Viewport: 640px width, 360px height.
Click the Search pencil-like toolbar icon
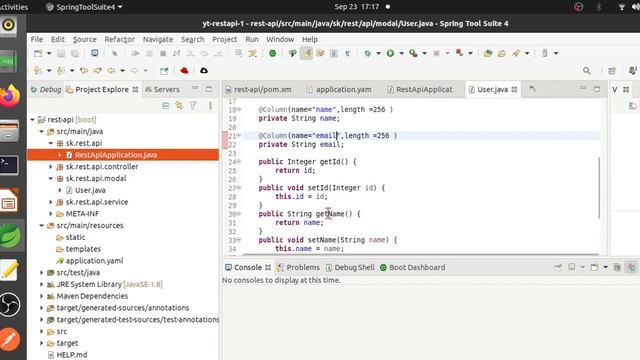point(516,53)
